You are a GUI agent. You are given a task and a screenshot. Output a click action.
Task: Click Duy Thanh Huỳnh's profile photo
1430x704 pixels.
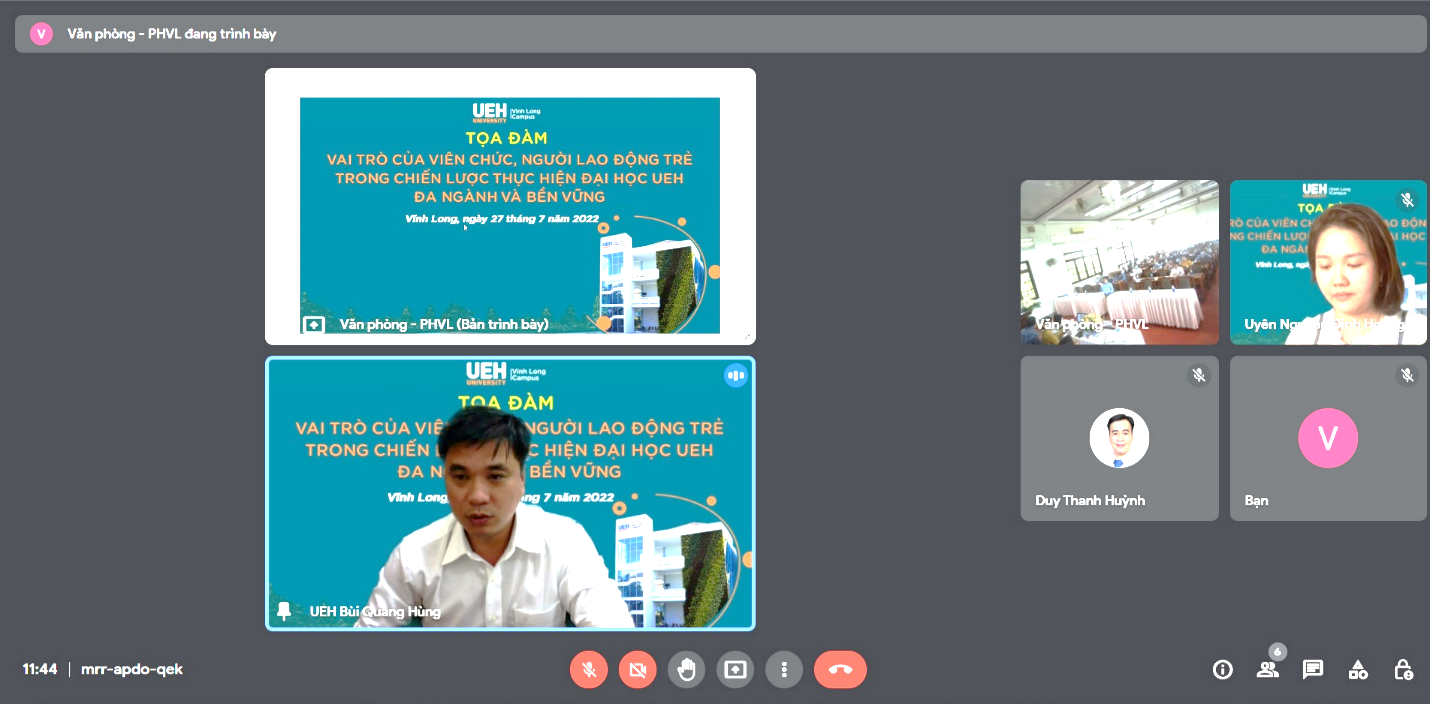click(x=1119, y=438)
